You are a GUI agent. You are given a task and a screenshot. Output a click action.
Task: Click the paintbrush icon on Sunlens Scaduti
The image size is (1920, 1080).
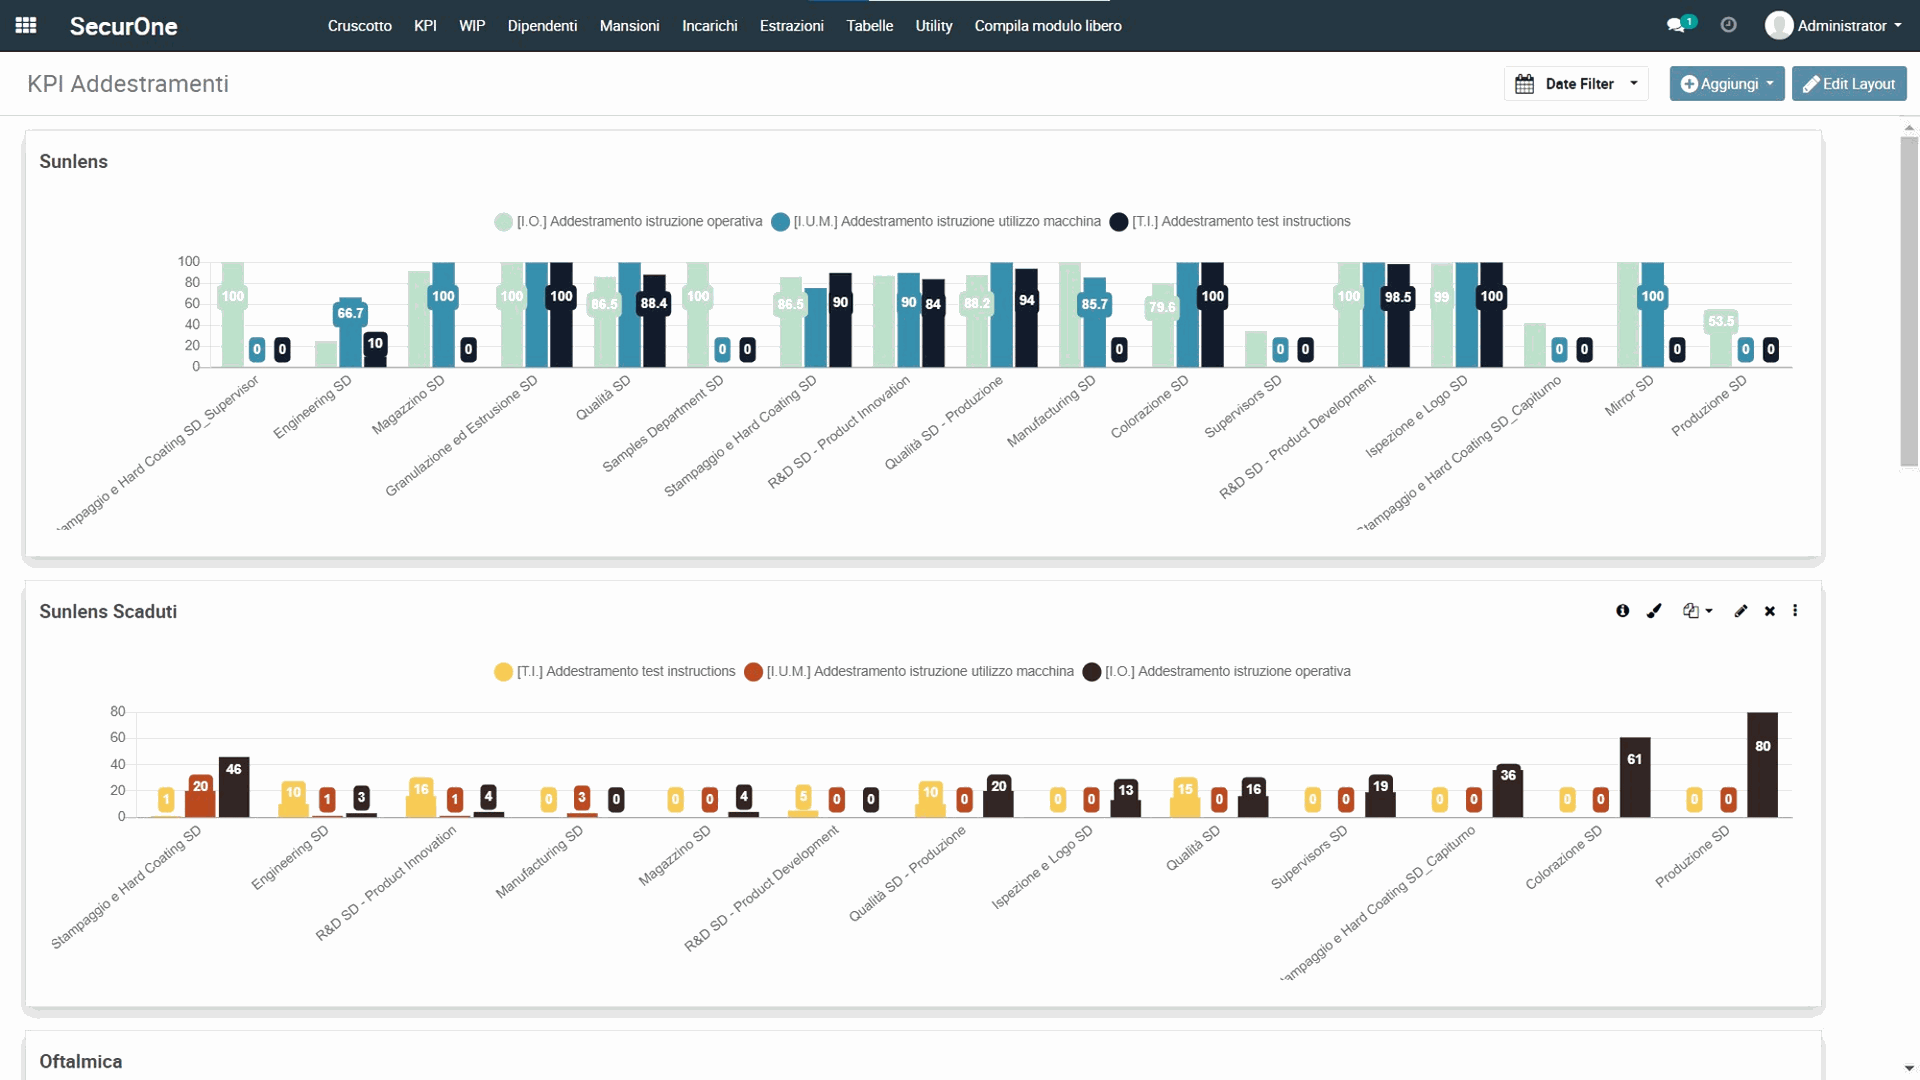click(1654, 611)
